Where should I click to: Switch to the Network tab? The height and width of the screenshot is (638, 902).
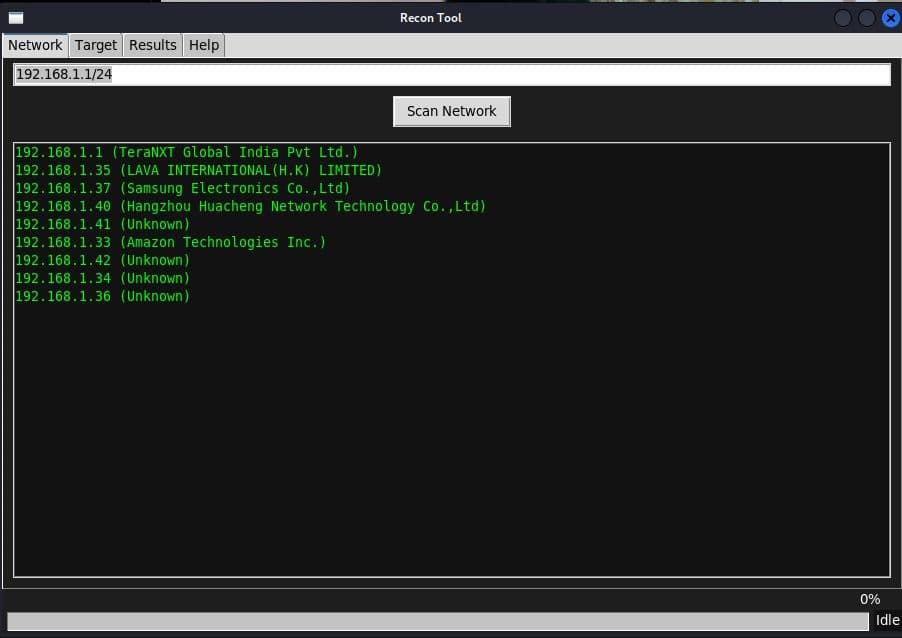point(35,45)
